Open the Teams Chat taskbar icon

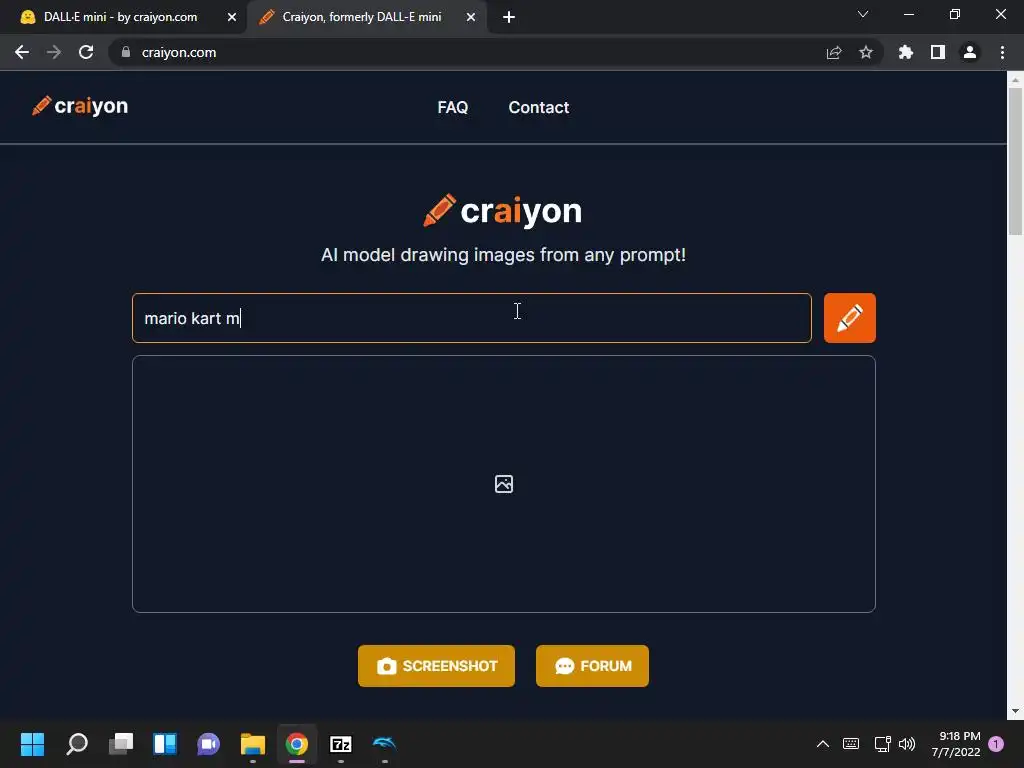(208, 744)
